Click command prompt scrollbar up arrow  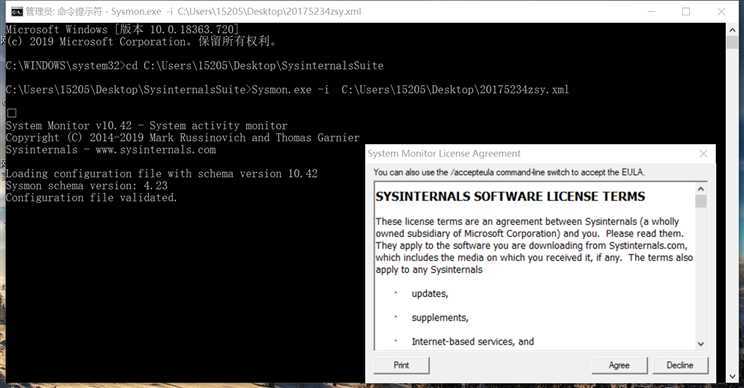[733, 29]
